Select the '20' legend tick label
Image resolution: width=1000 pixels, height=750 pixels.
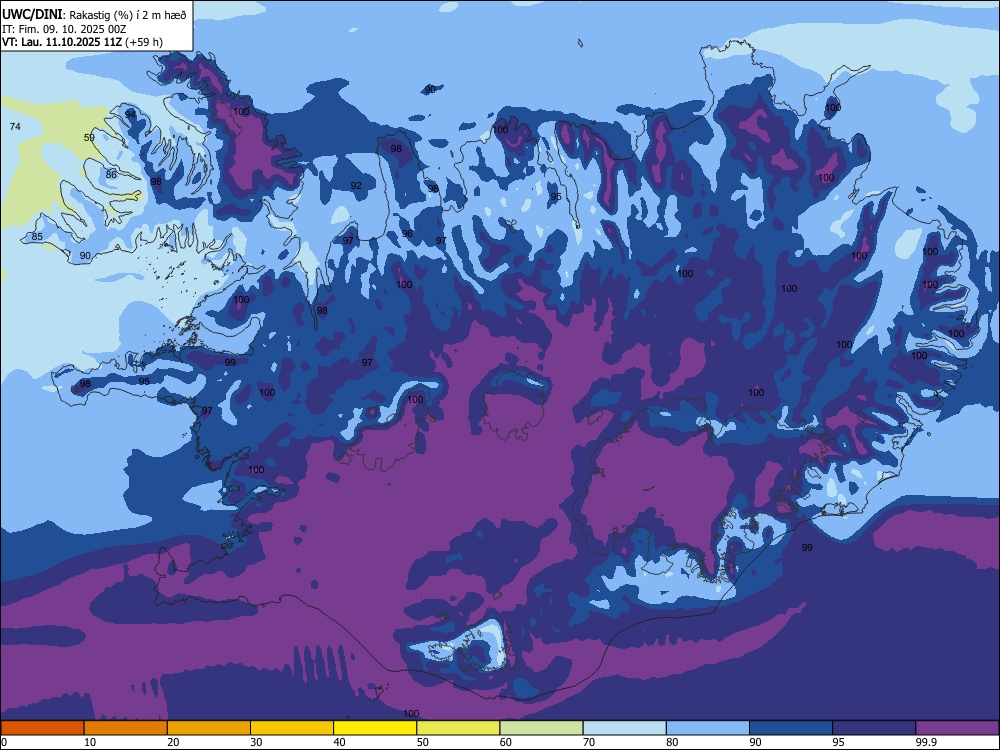pyautogui.click(x=173, y=742)
